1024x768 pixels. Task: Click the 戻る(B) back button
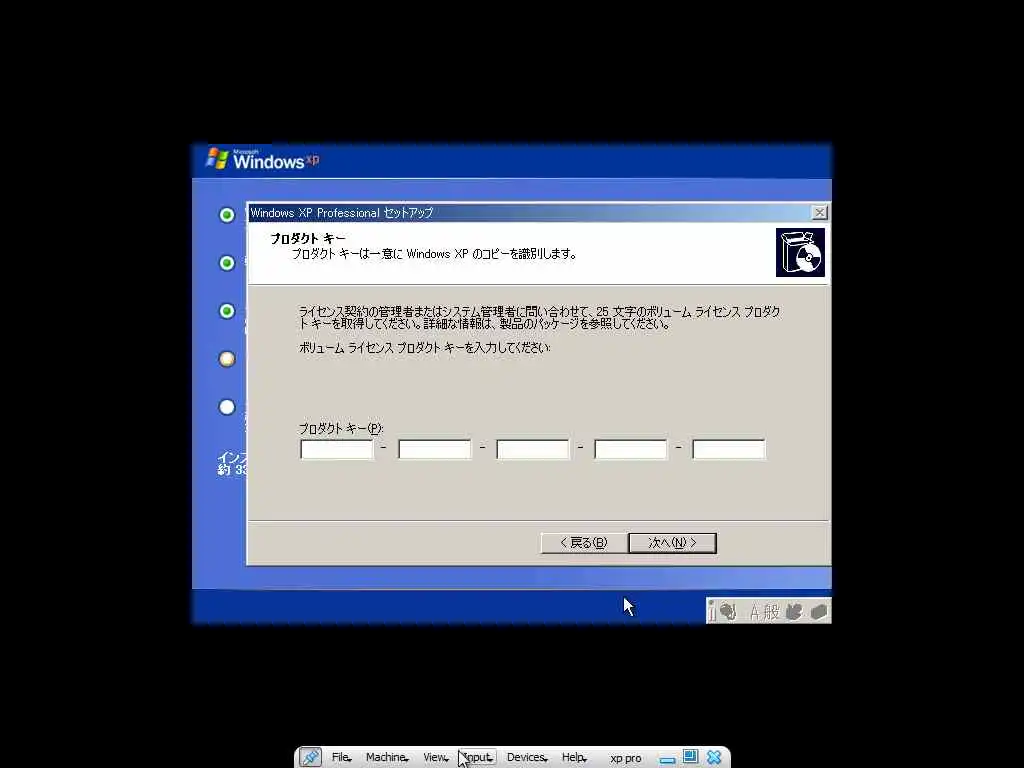(x=584, y=543)
